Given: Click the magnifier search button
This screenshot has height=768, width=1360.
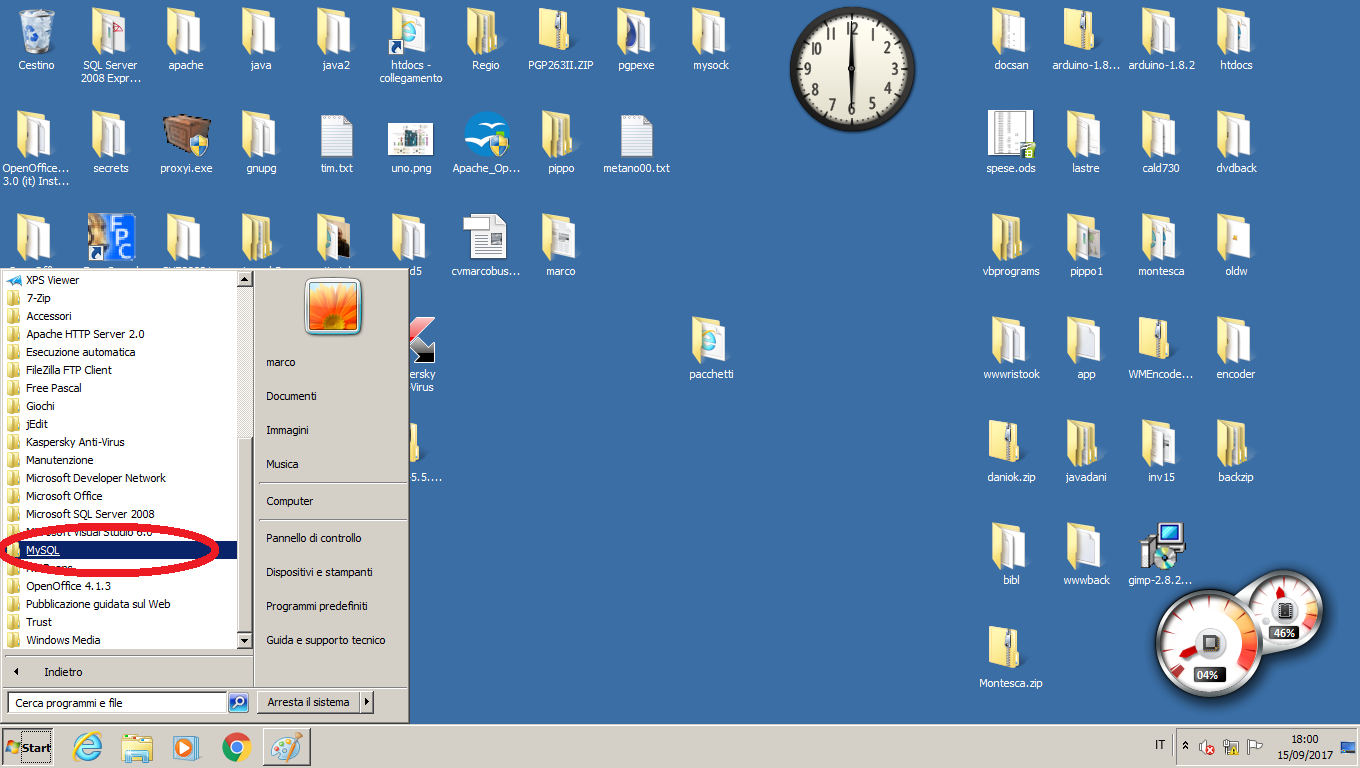Looking at the screenshot, I should click(x=238, y=703).
